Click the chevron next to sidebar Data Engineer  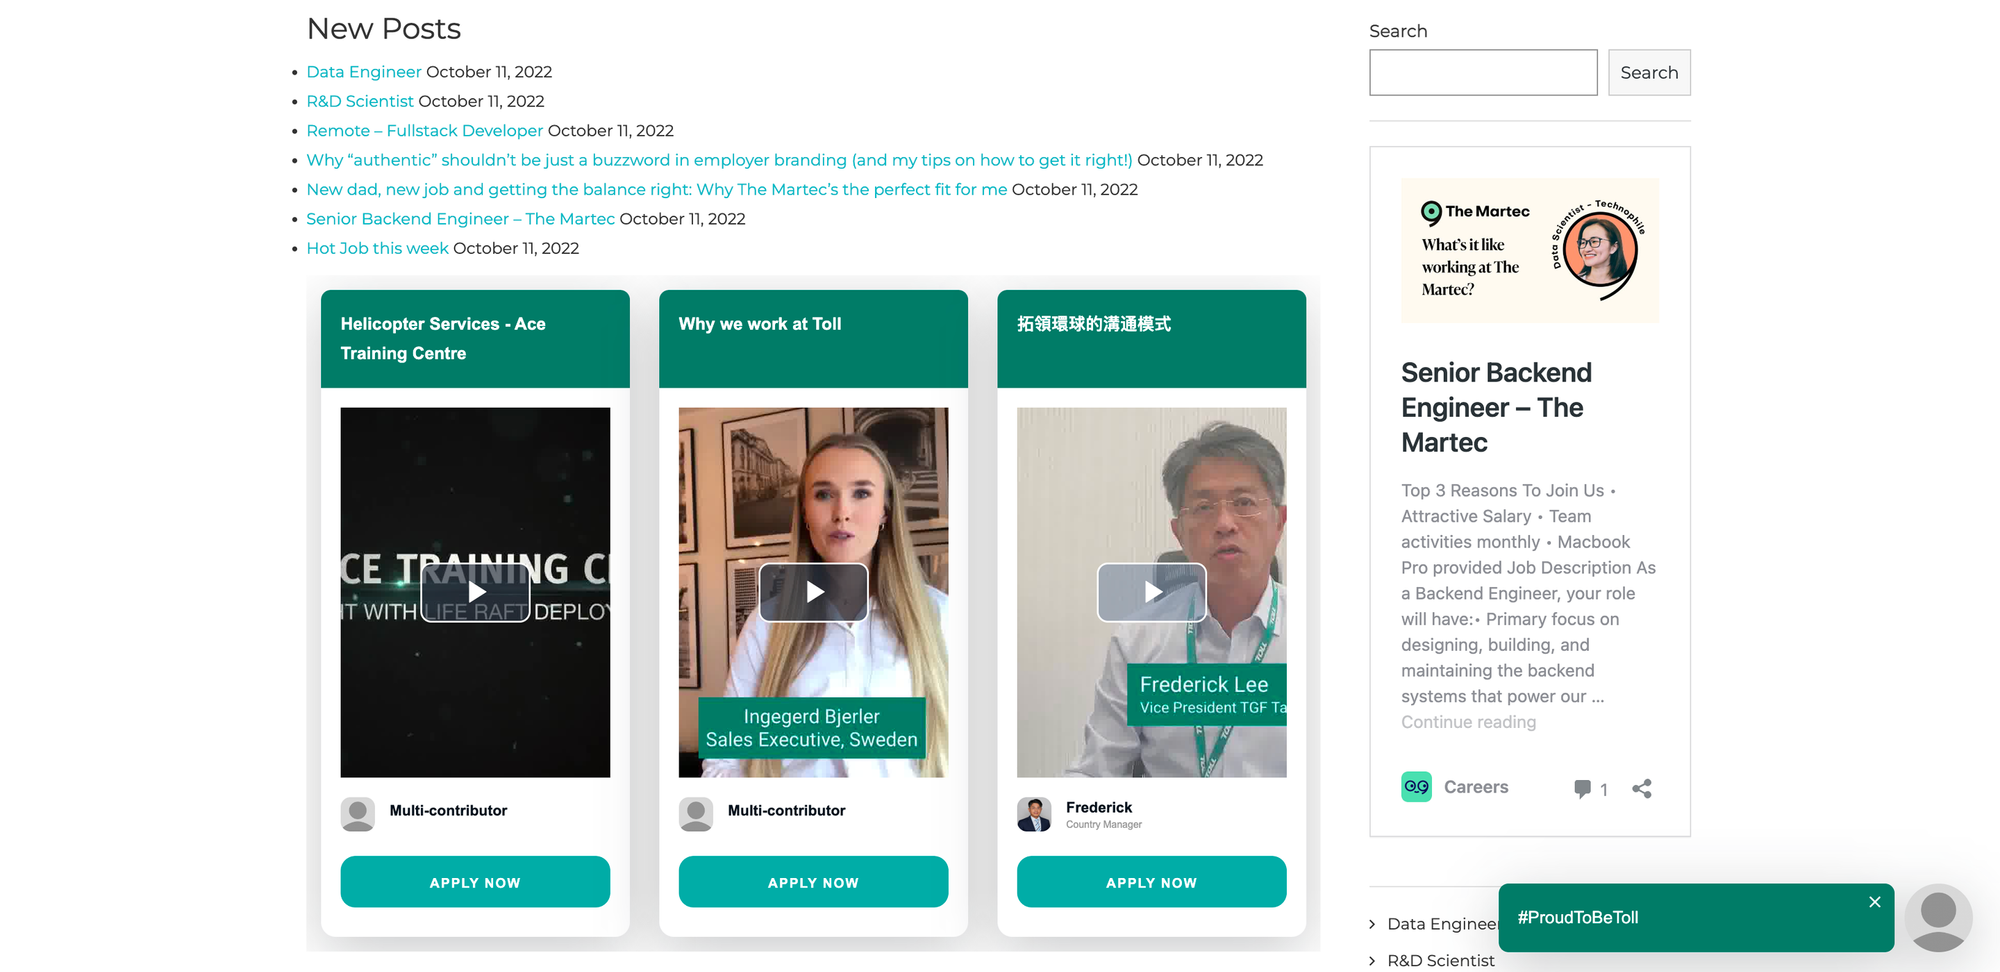[1372, 924]
